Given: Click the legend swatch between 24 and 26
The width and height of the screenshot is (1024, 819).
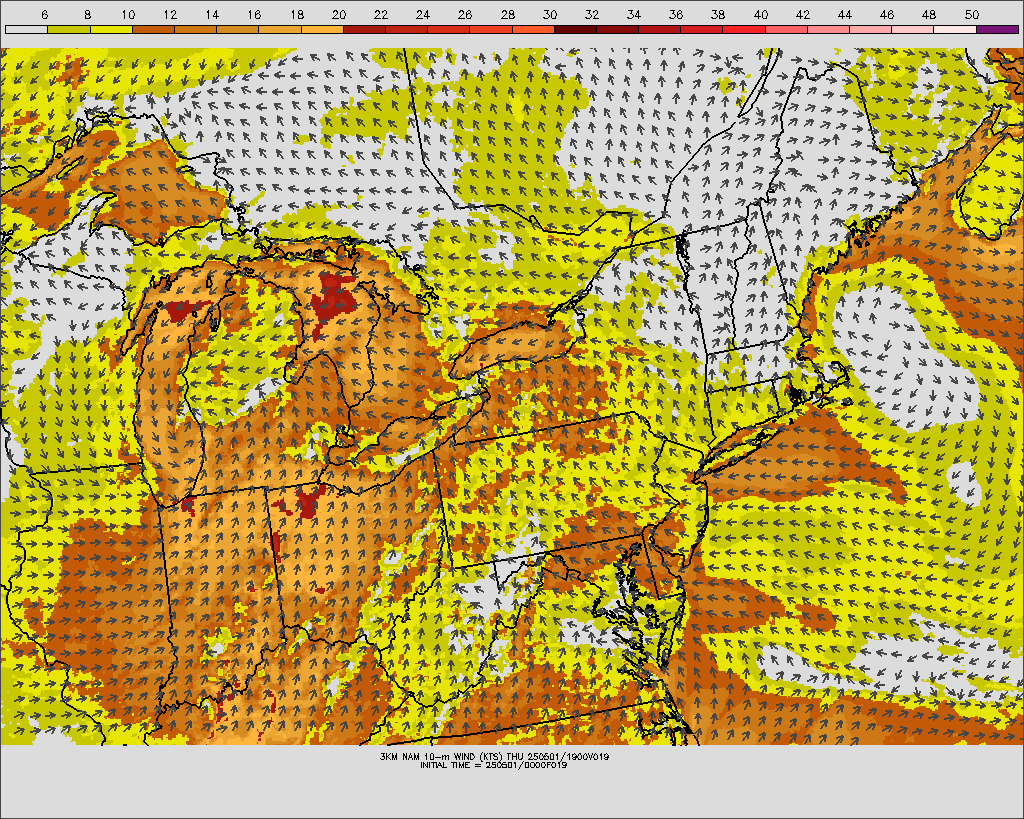Looking at the screenshot, I should point(449,29).
